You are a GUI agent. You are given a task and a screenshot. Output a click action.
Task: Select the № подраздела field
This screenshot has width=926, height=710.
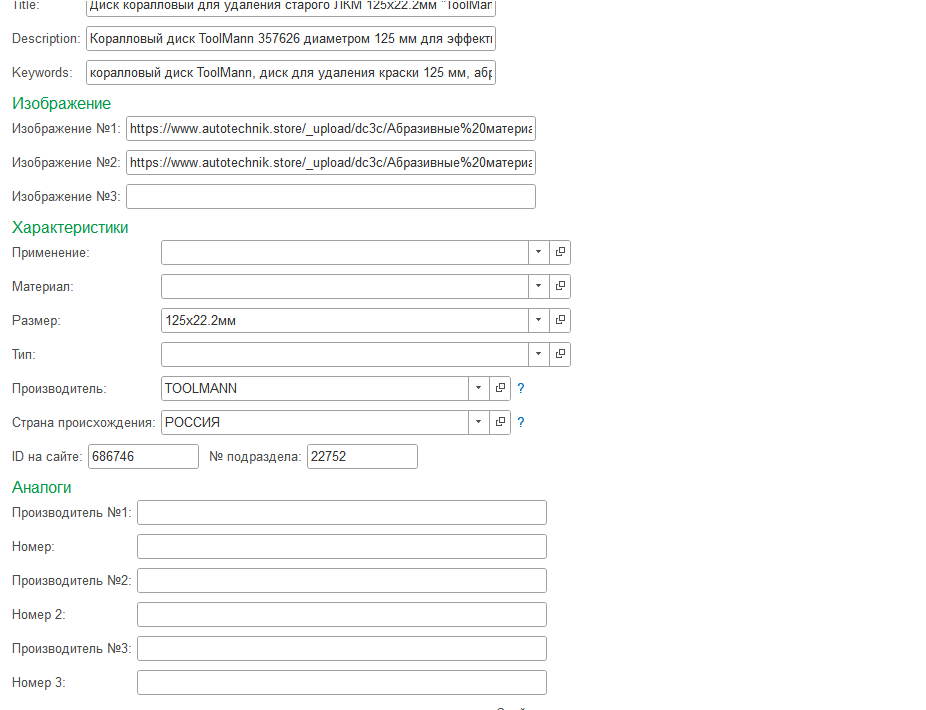click(361, 457)
